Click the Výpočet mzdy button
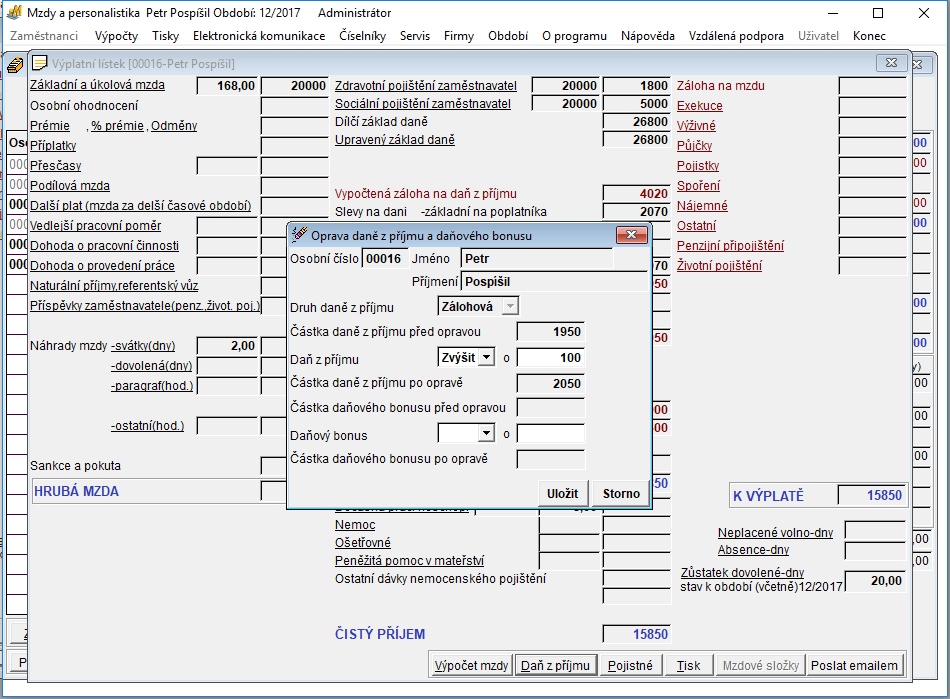Screen dimensions: 950x699 point(471,665)
